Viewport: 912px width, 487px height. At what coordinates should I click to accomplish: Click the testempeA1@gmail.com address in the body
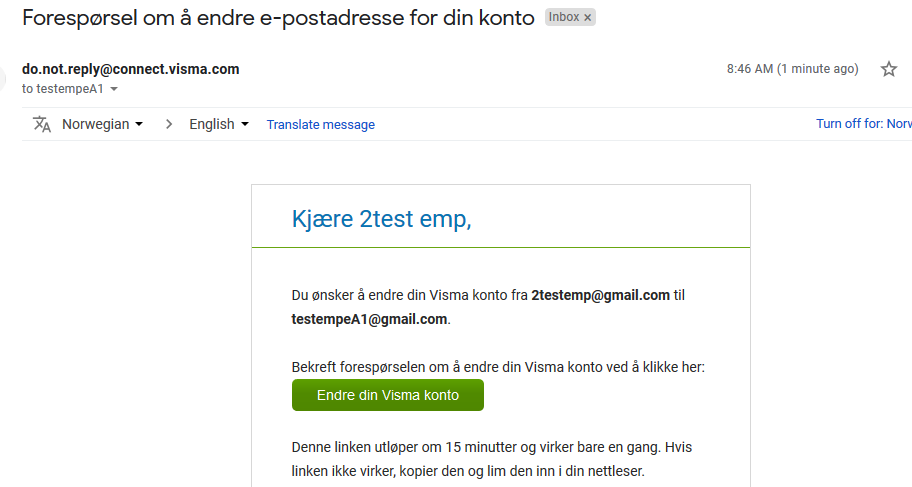(369, 319)
